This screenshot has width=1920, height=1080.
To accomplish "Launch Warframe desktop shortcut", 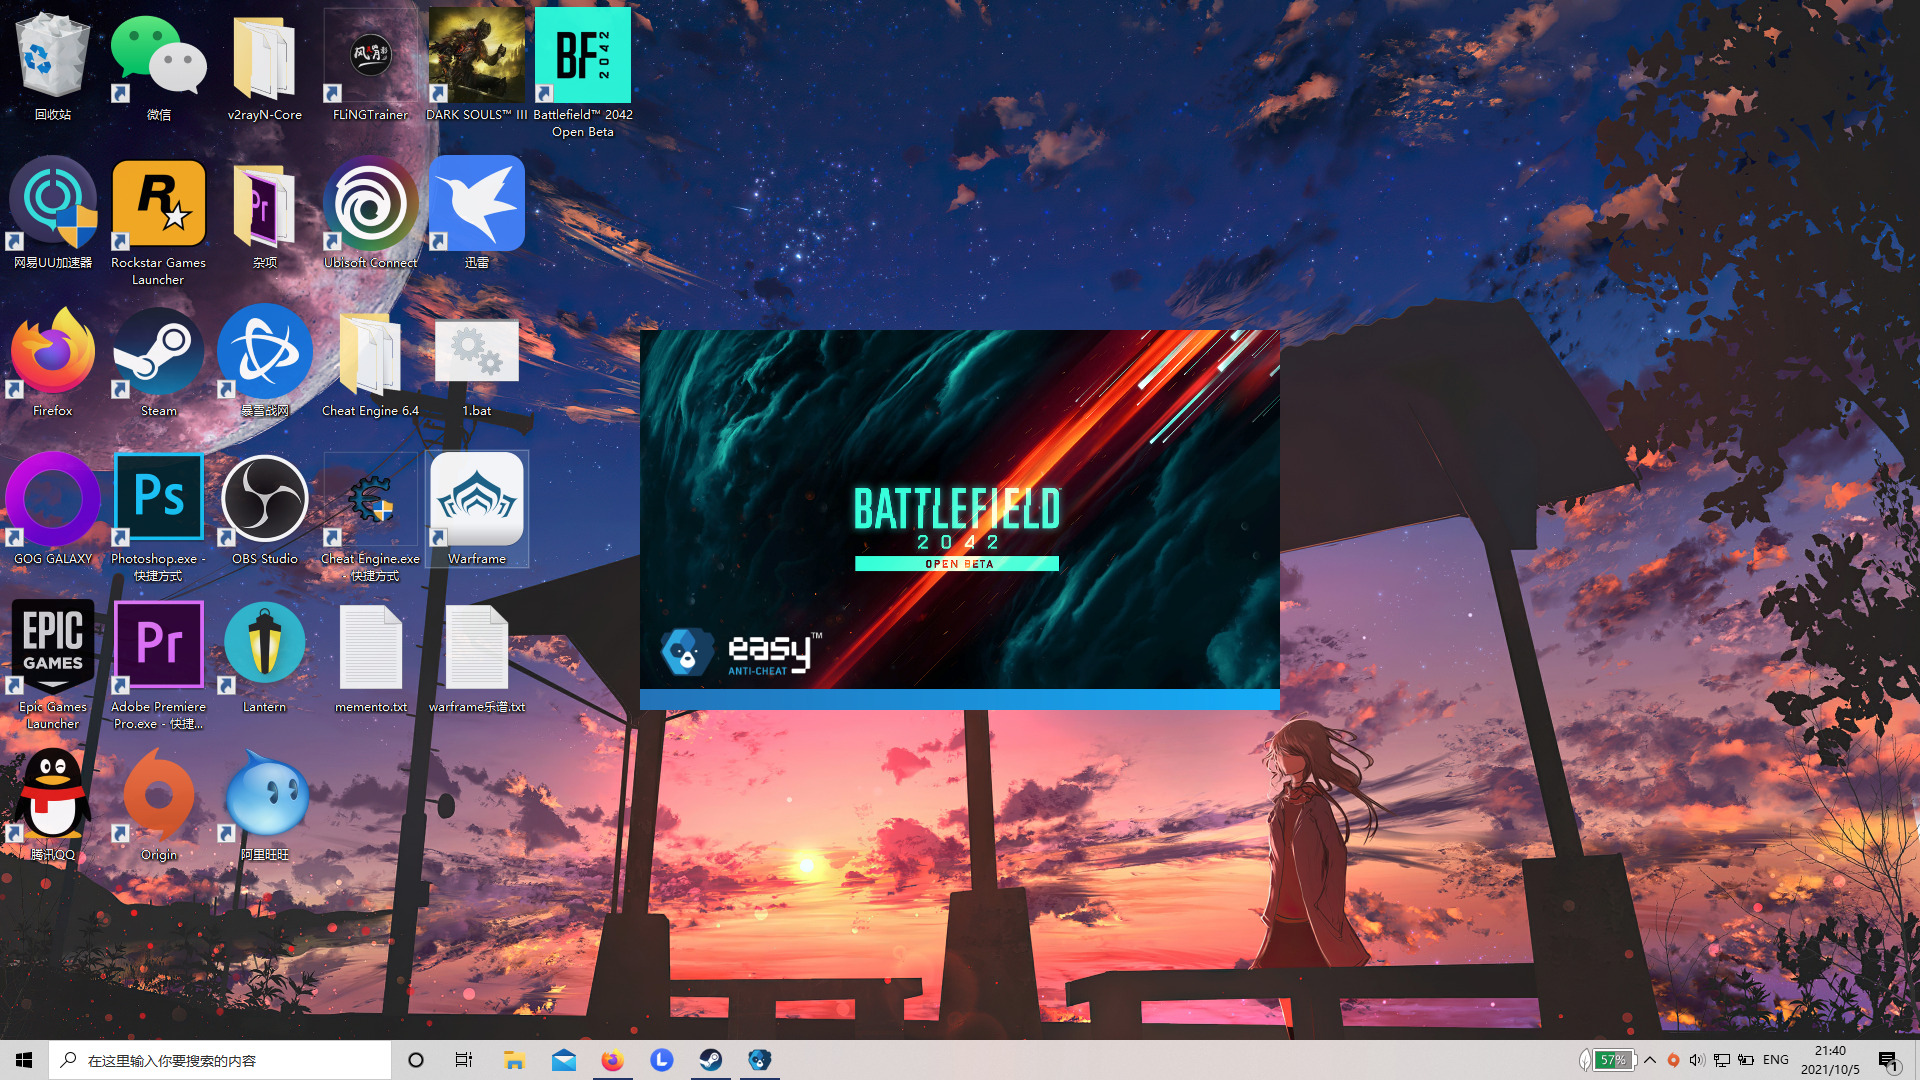I will click(477, 509).
